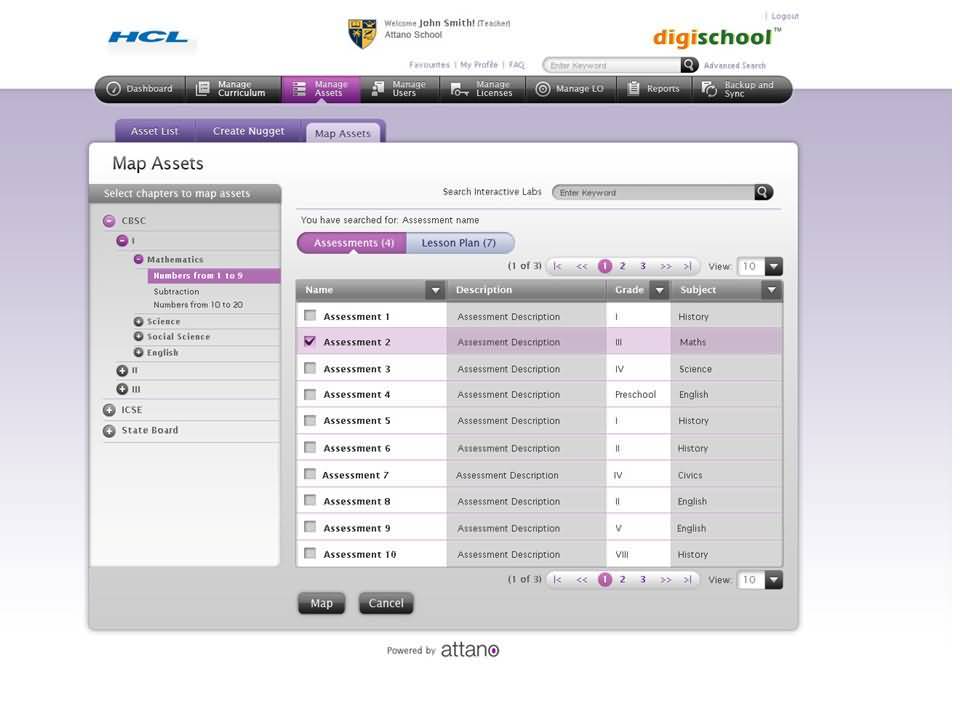Click the Manage Curriculum book icon

click(203, 89)
